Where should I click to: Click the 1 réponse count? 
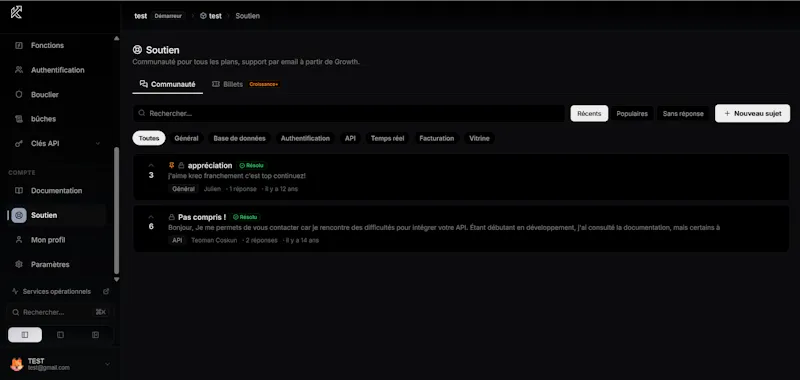[x=243, y=189]
